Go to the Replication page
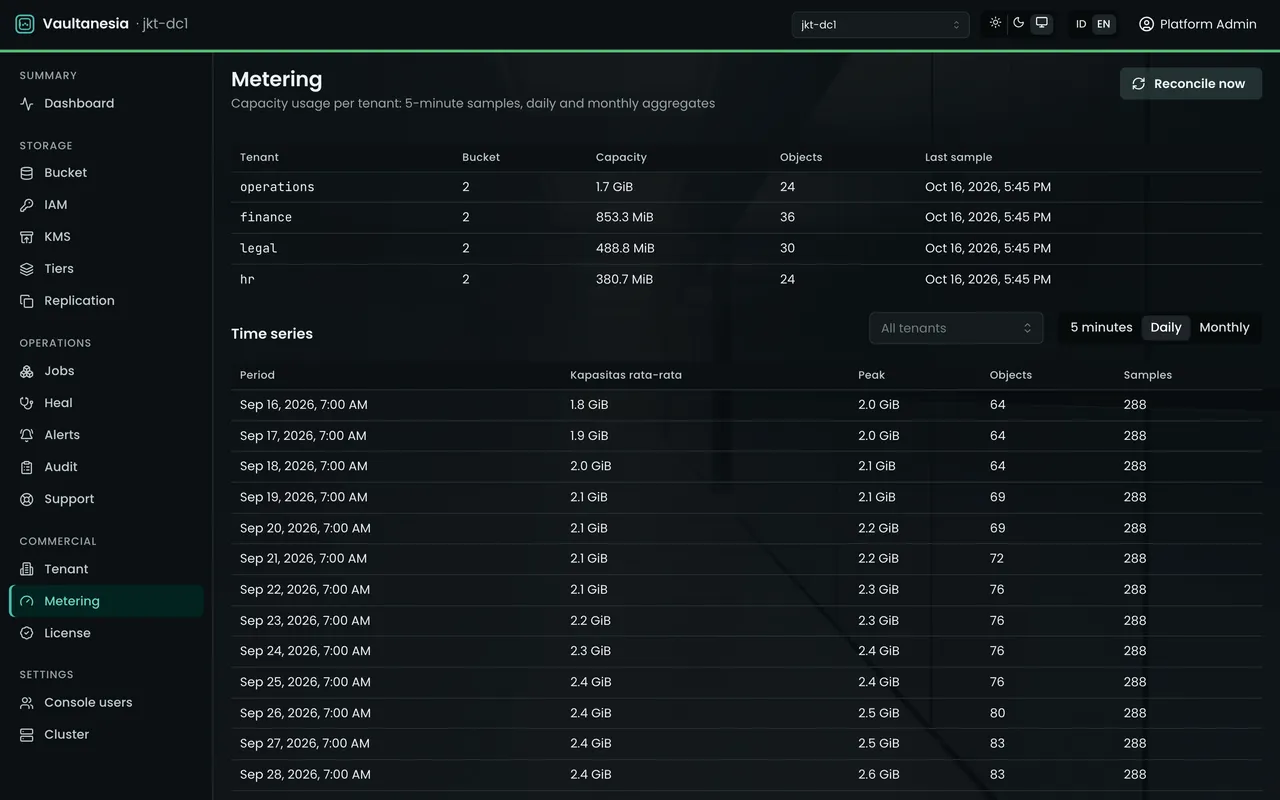1280x800 pixels. click(x=106, y=301)
